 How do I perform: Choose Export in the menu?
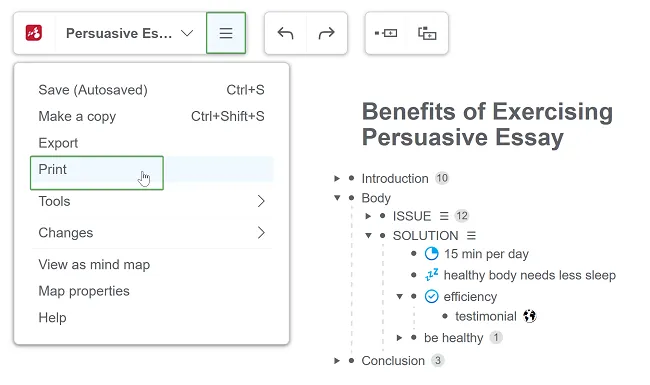tap(58, 143)
